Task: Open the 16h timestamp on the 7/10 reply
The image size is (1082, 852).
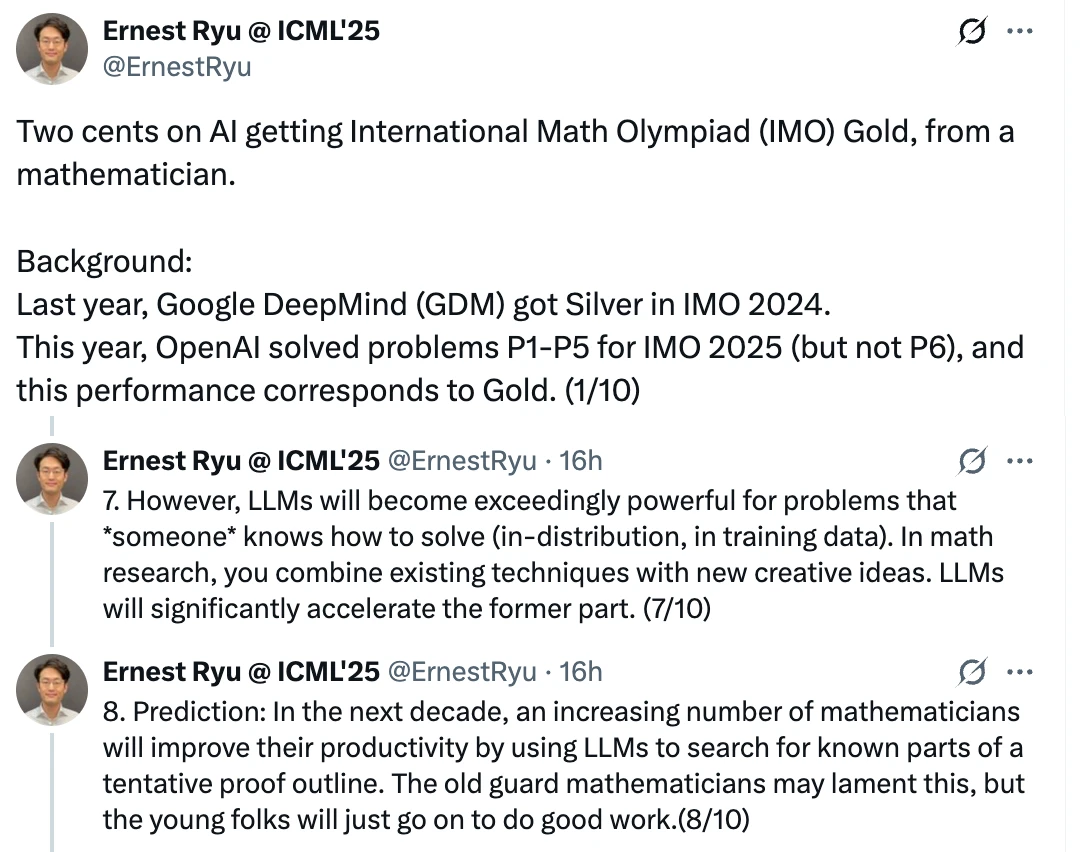Action: click(580, 460)
